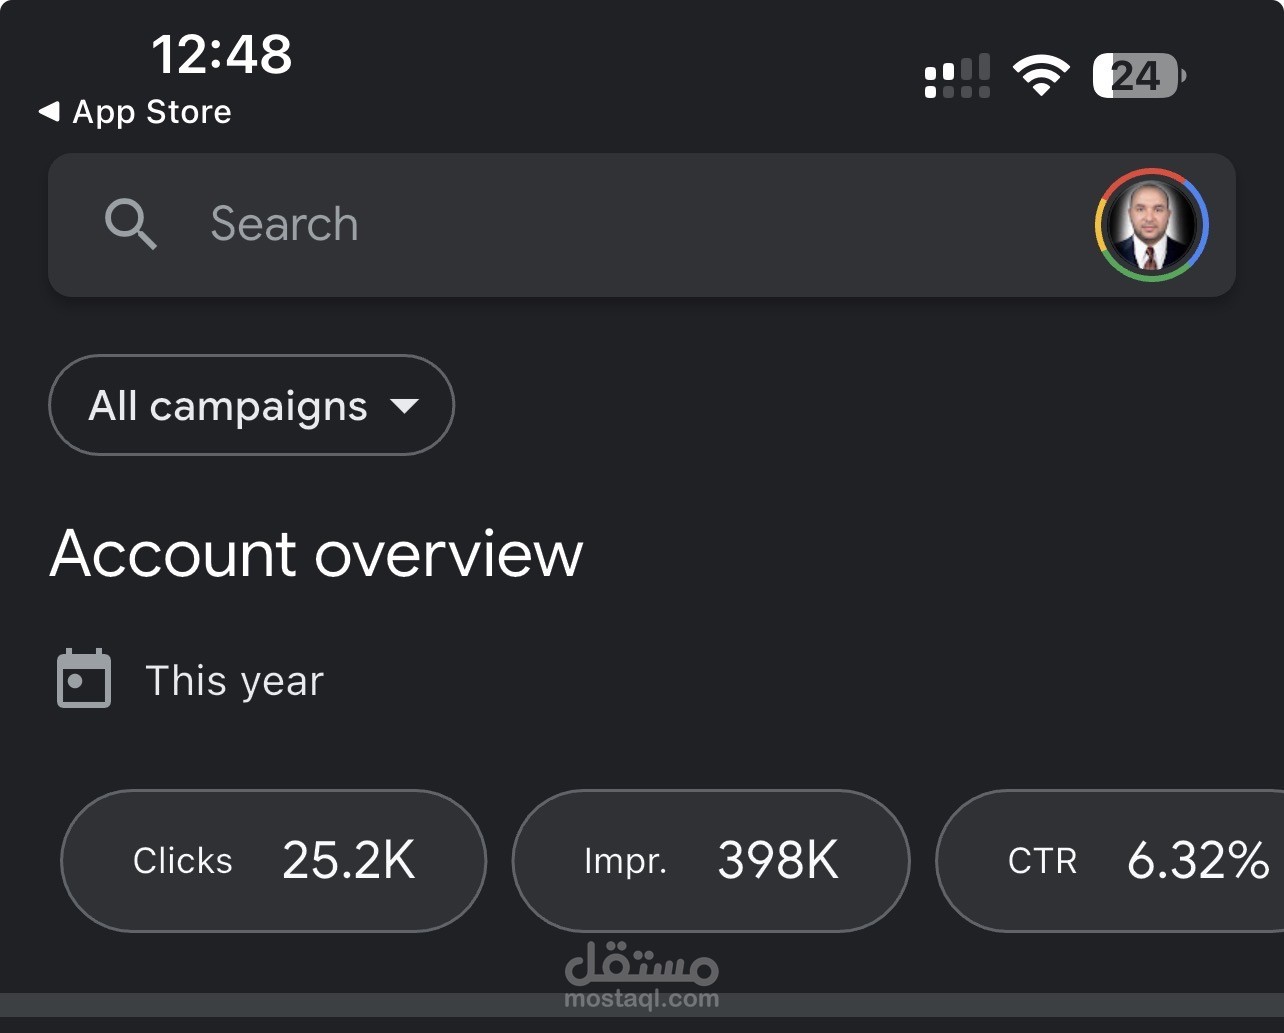The height and width of the screenshot is (1033, 1284).
Task: Tap the magnifying glass search icon
Action: click(x=131, y=223)
